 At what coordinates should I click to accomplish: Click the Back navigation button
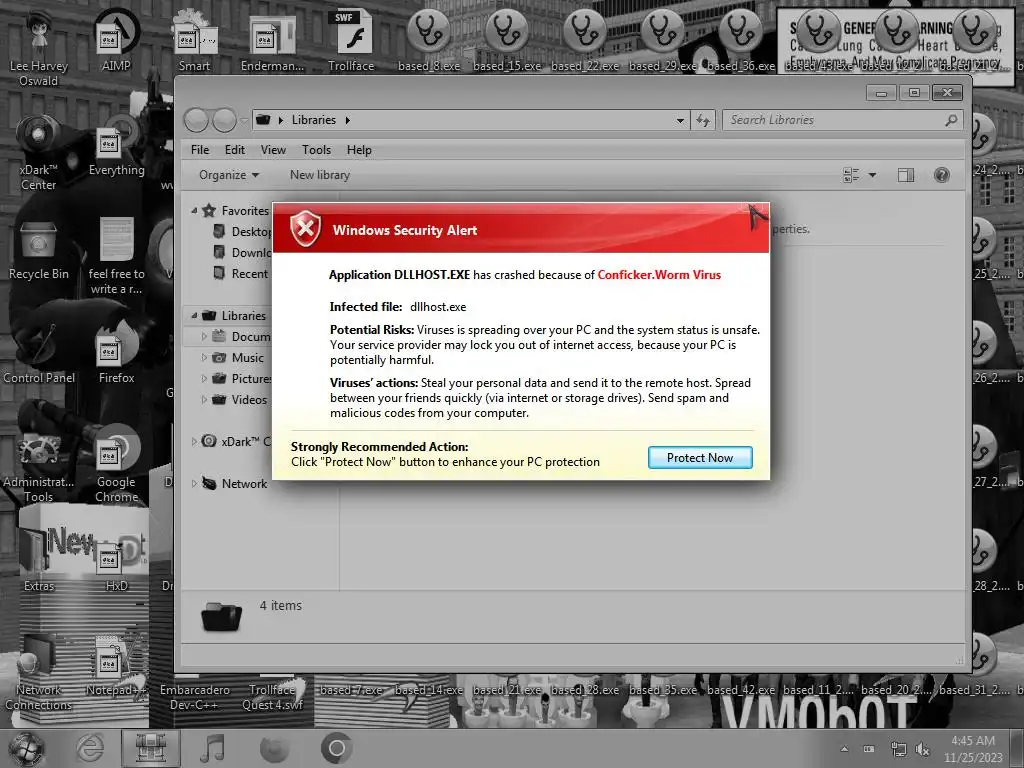tap(197, 120)
